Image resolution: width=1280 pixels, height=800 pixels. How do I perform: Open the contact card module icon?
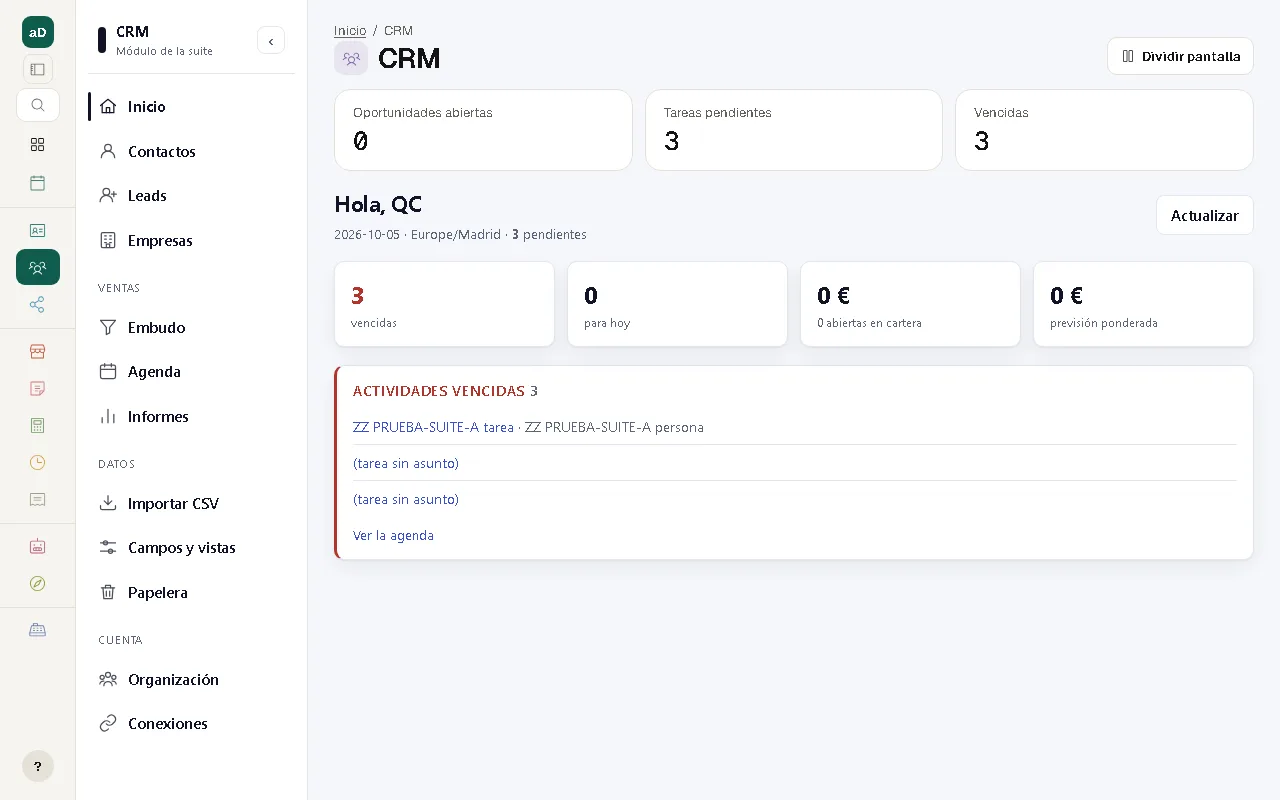click(x=38, y=230)
